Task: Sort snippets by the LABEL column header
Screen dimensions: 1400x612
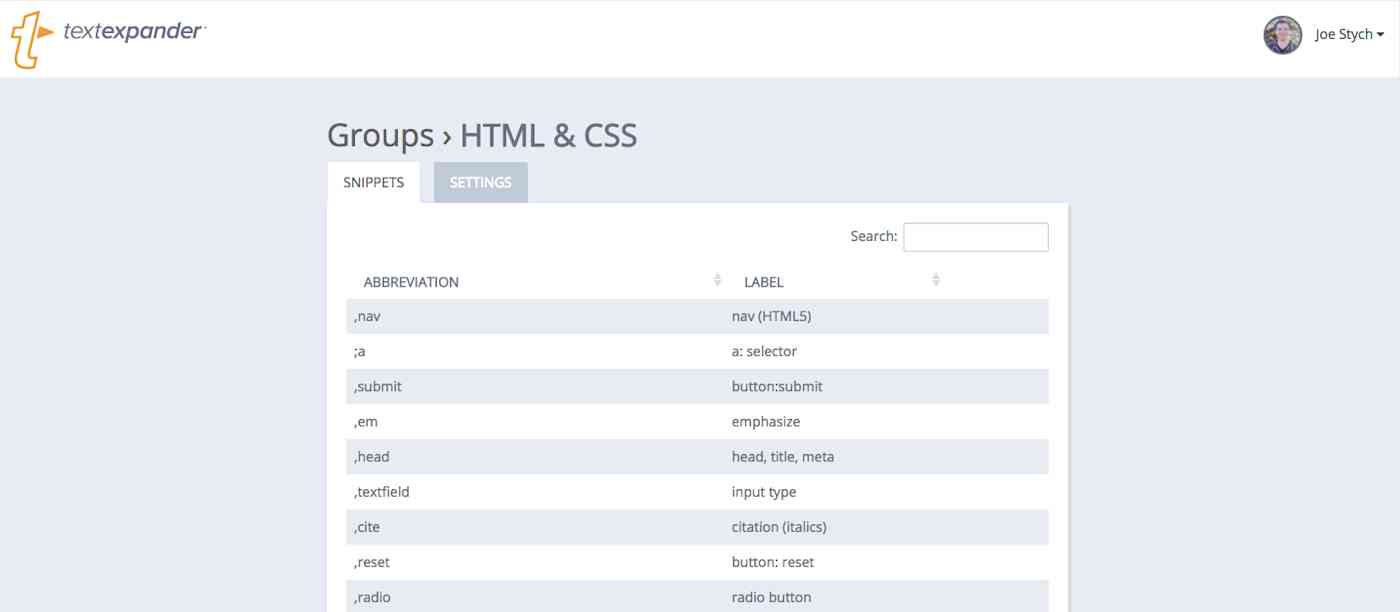Action: click(x=763, y=281)
